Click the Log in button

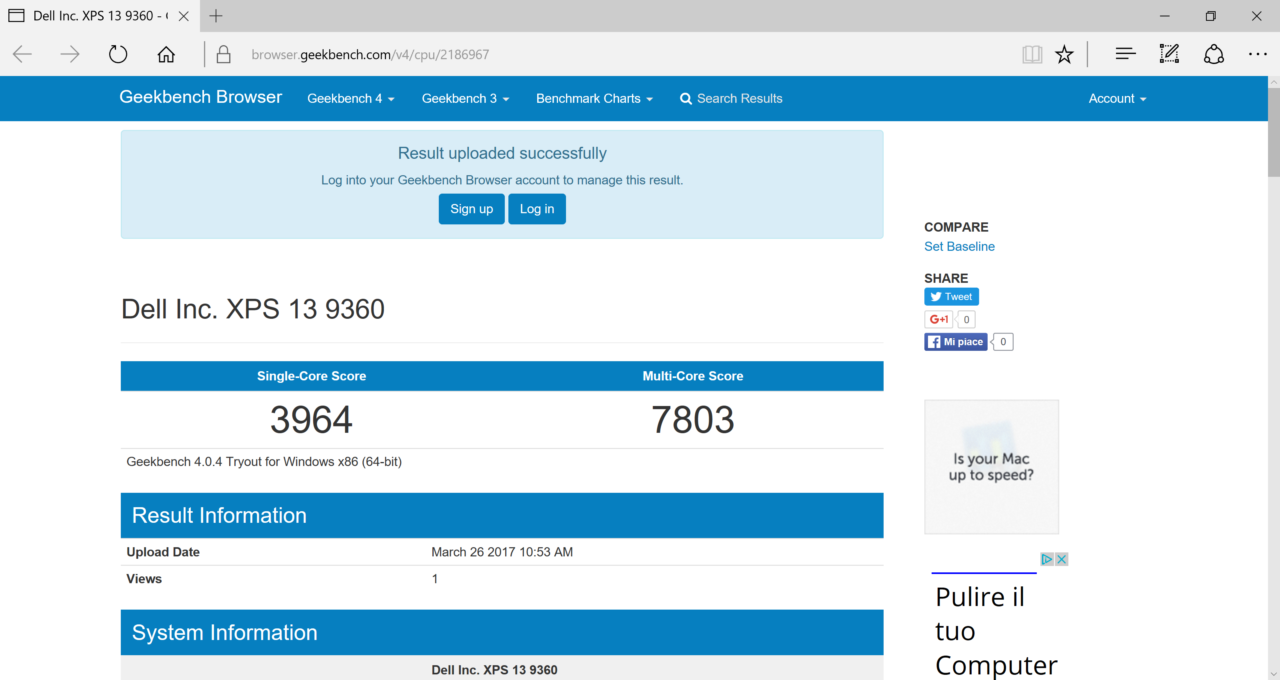coord(537,209)
